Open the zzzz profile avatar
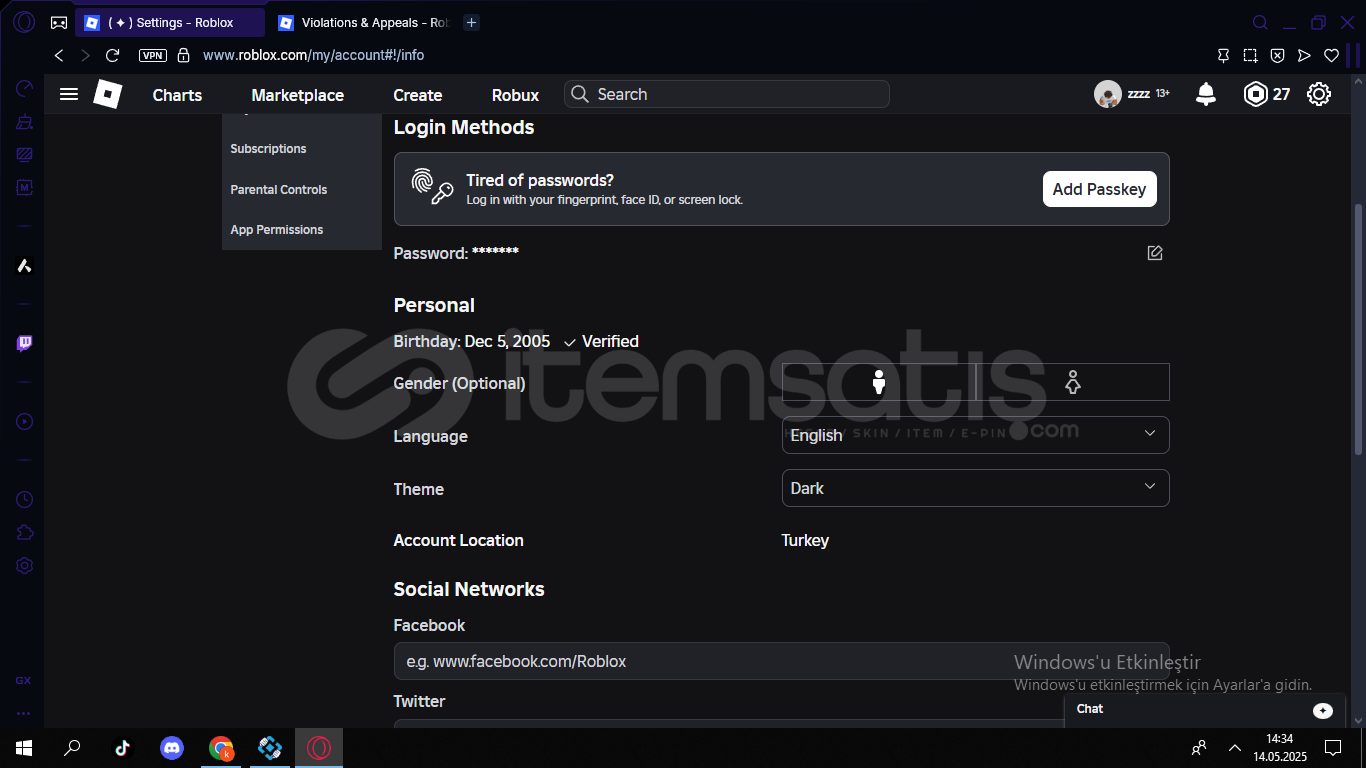1366x768 pixels. tap(1107, 94)
